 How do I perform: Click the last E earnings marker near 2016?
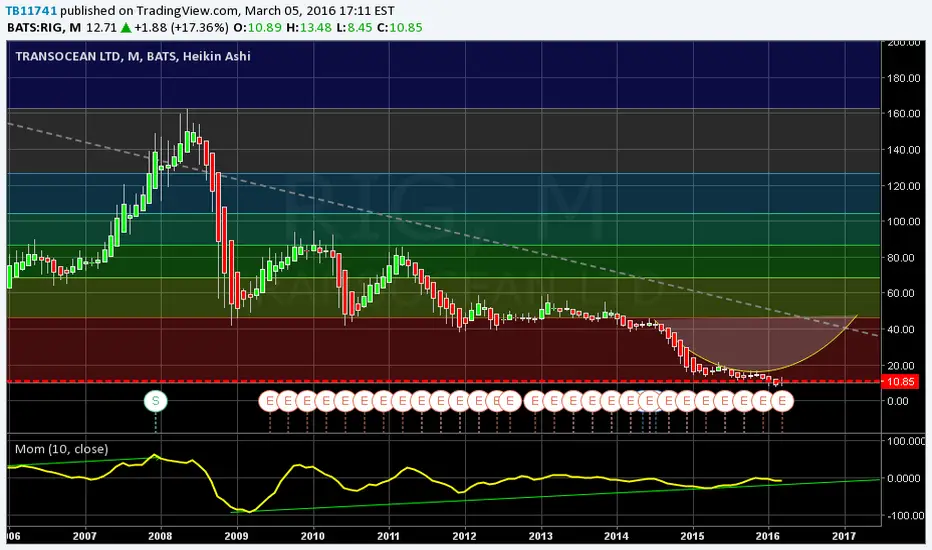click(x=782, y=401)
